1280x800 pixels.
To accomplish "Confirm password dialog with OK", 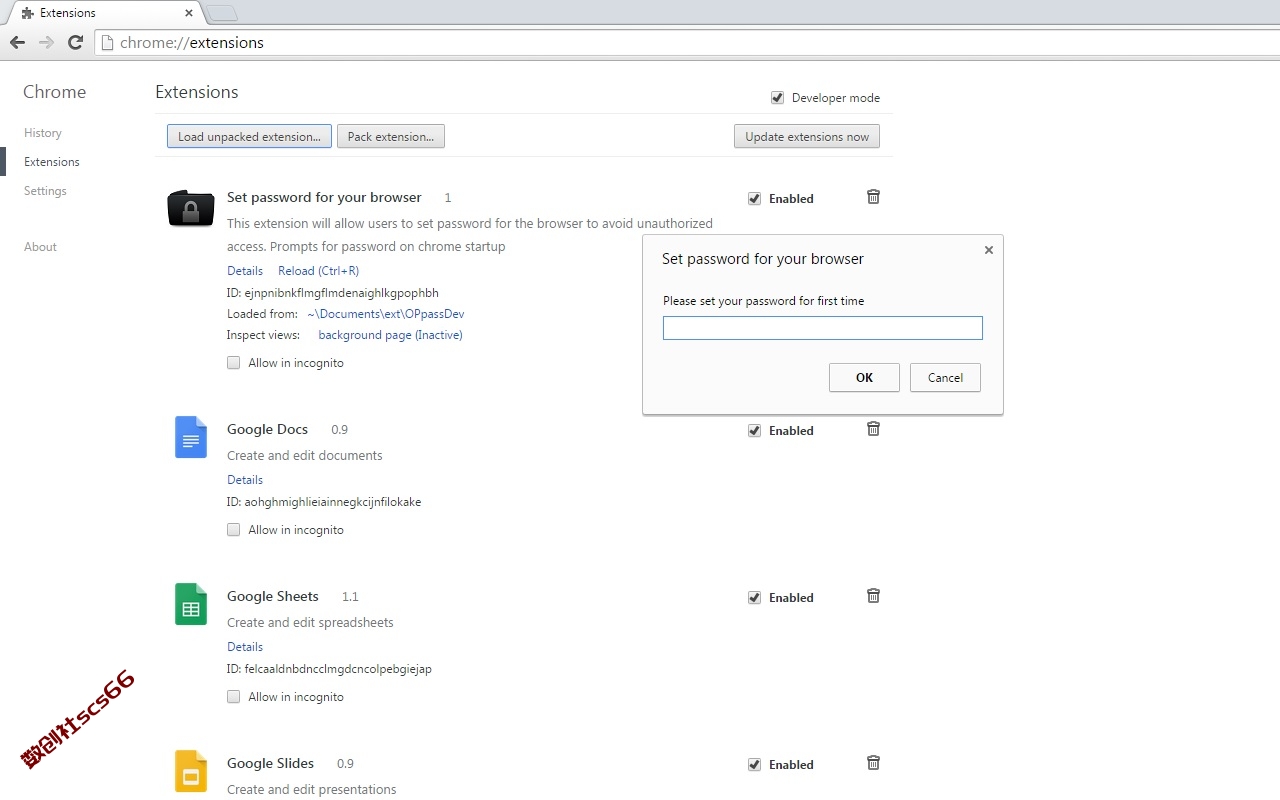I will [864, 377].
